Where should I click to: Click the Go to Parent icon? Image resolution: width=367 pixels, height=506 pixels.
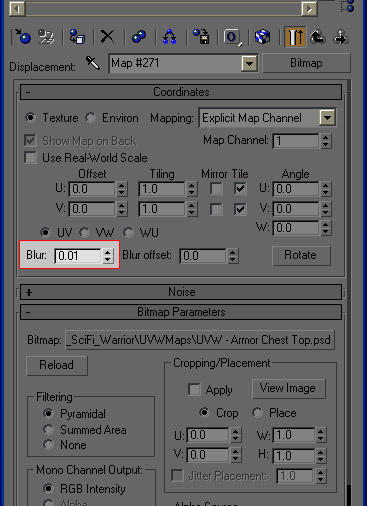click(318, 37)
